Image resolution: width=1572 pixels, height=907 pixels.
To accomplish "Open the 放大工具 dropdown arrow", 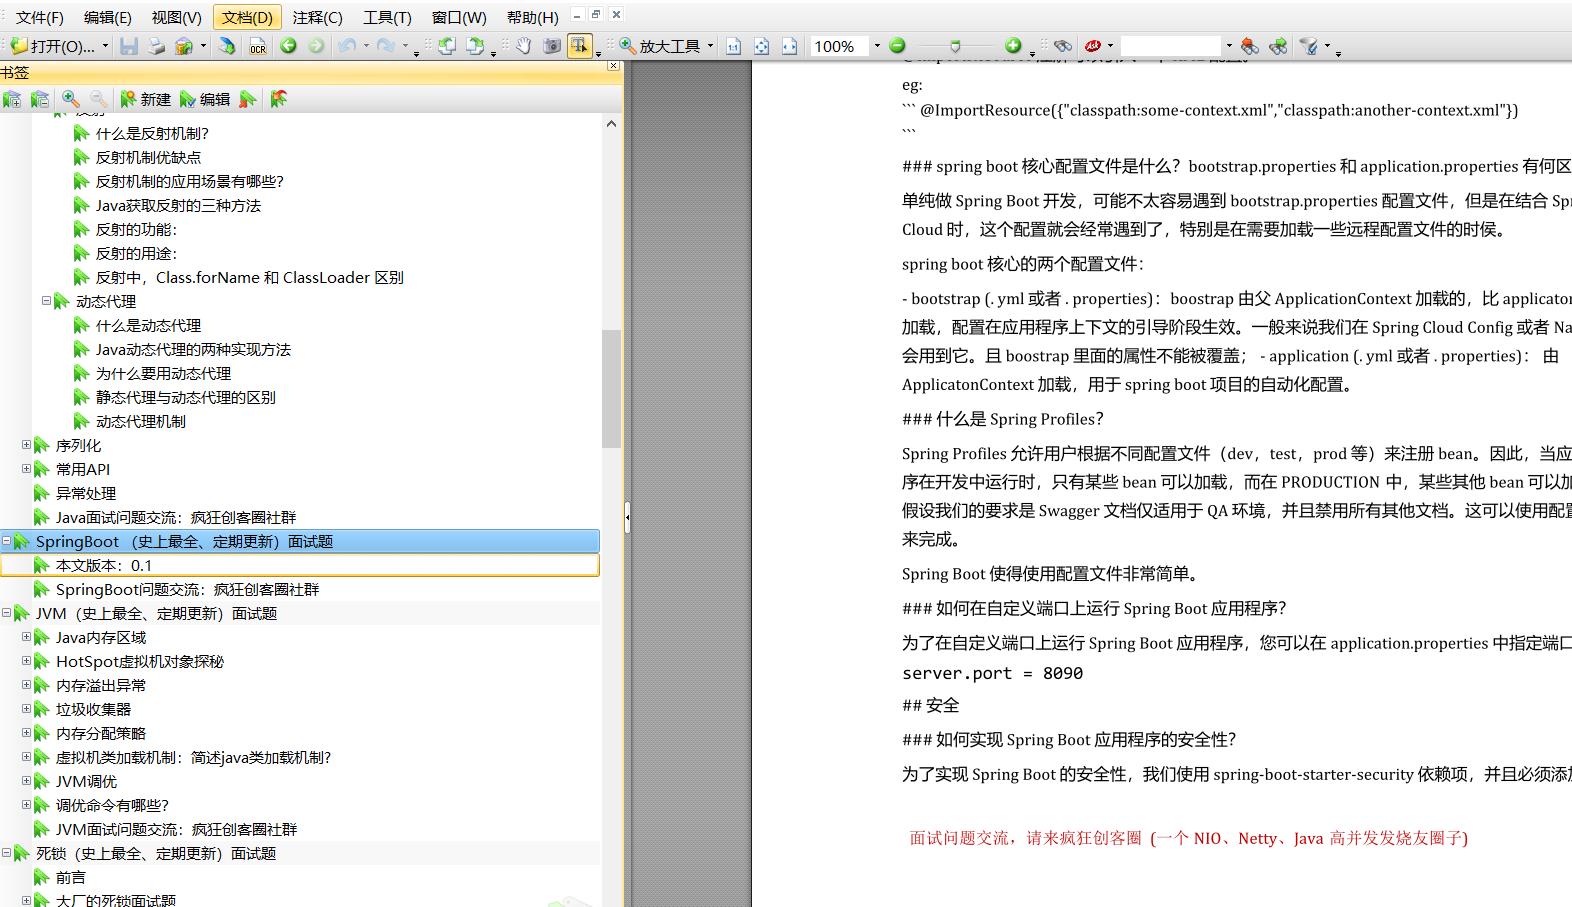I will pyautogui.click(x=710, y=46).
